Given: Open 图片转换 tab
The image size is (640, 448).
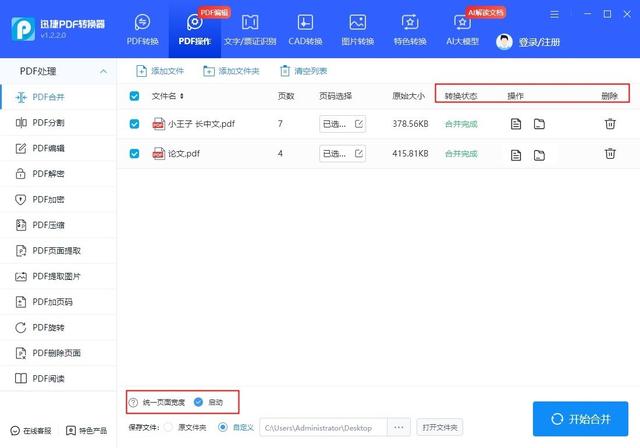Looking at the screenshot, I should pyautogui.click(x=358, y=30).
